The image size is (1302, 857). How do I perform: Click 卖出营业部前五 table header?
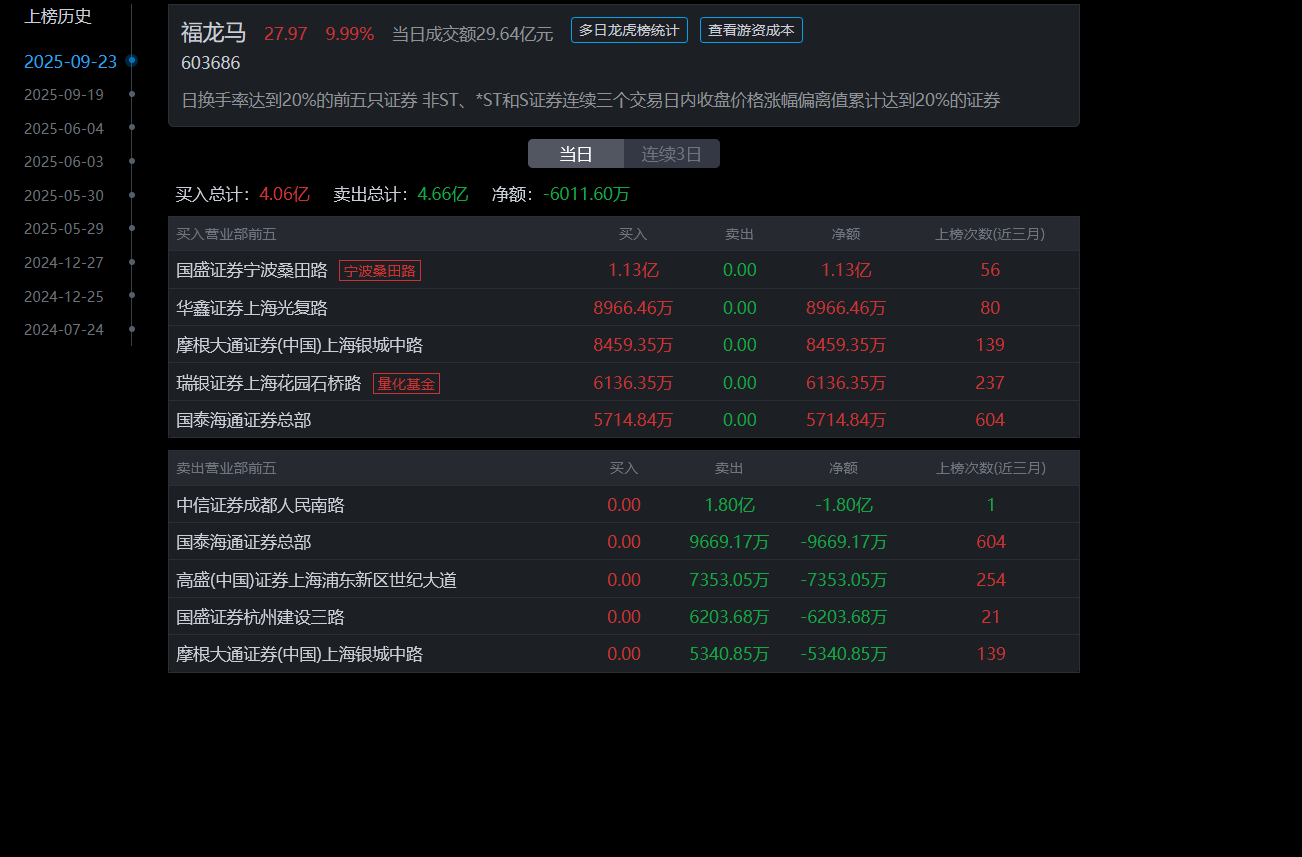(226, 468)
